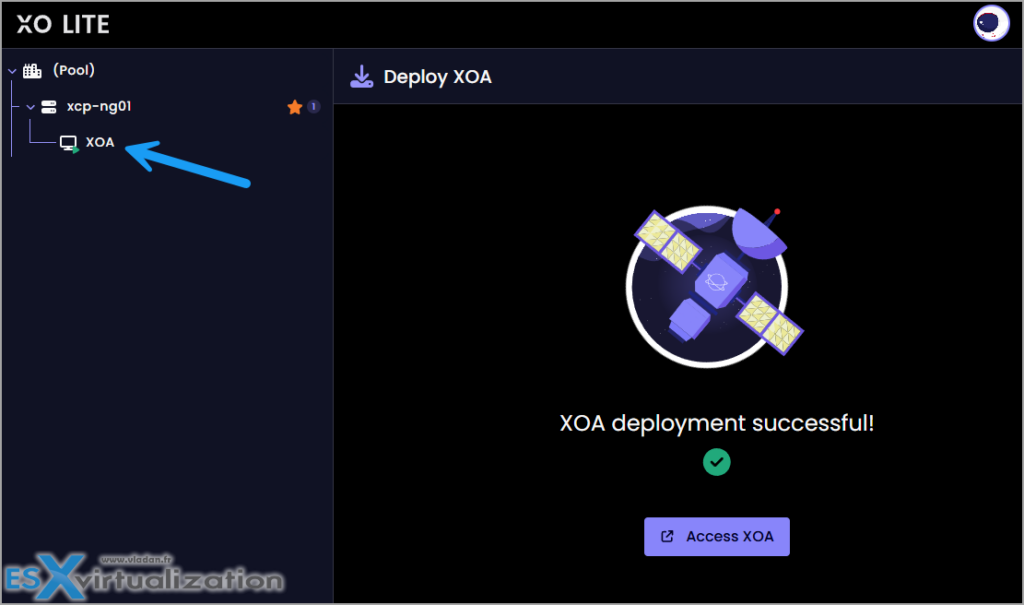1024x605 pixels.
Task: Collapse the (Pool) tree chevron
Action: 11,71
